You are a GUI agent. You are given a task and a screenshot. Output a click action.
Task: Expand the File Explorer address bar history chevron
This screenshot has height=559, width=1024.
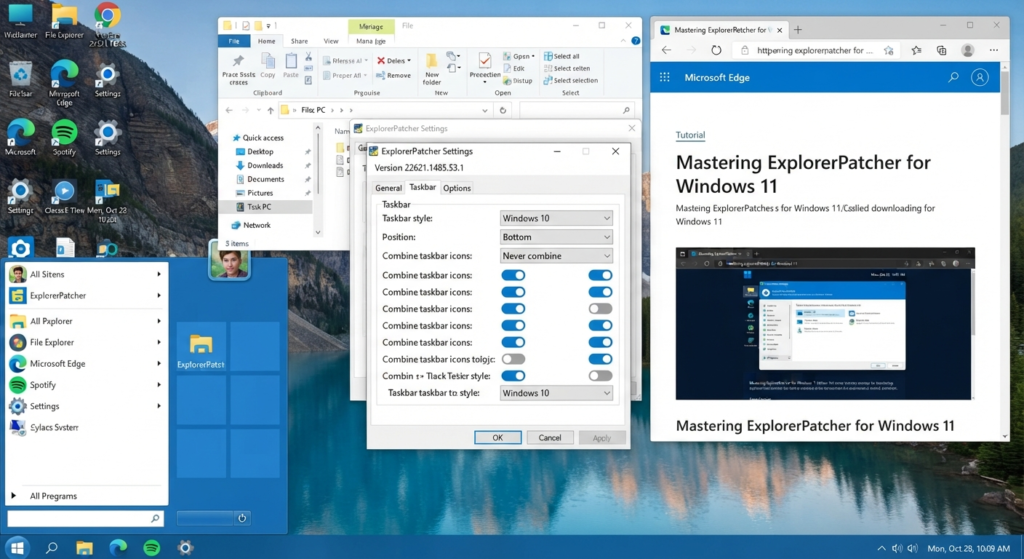pos(485,110)
